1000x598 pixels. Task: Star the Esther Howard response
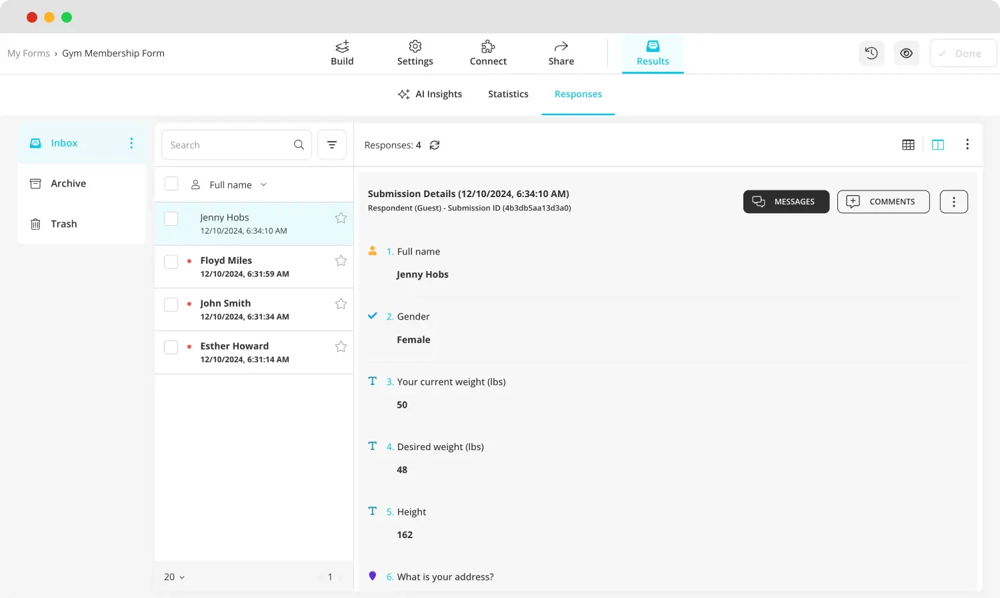(x=341, y=347)
